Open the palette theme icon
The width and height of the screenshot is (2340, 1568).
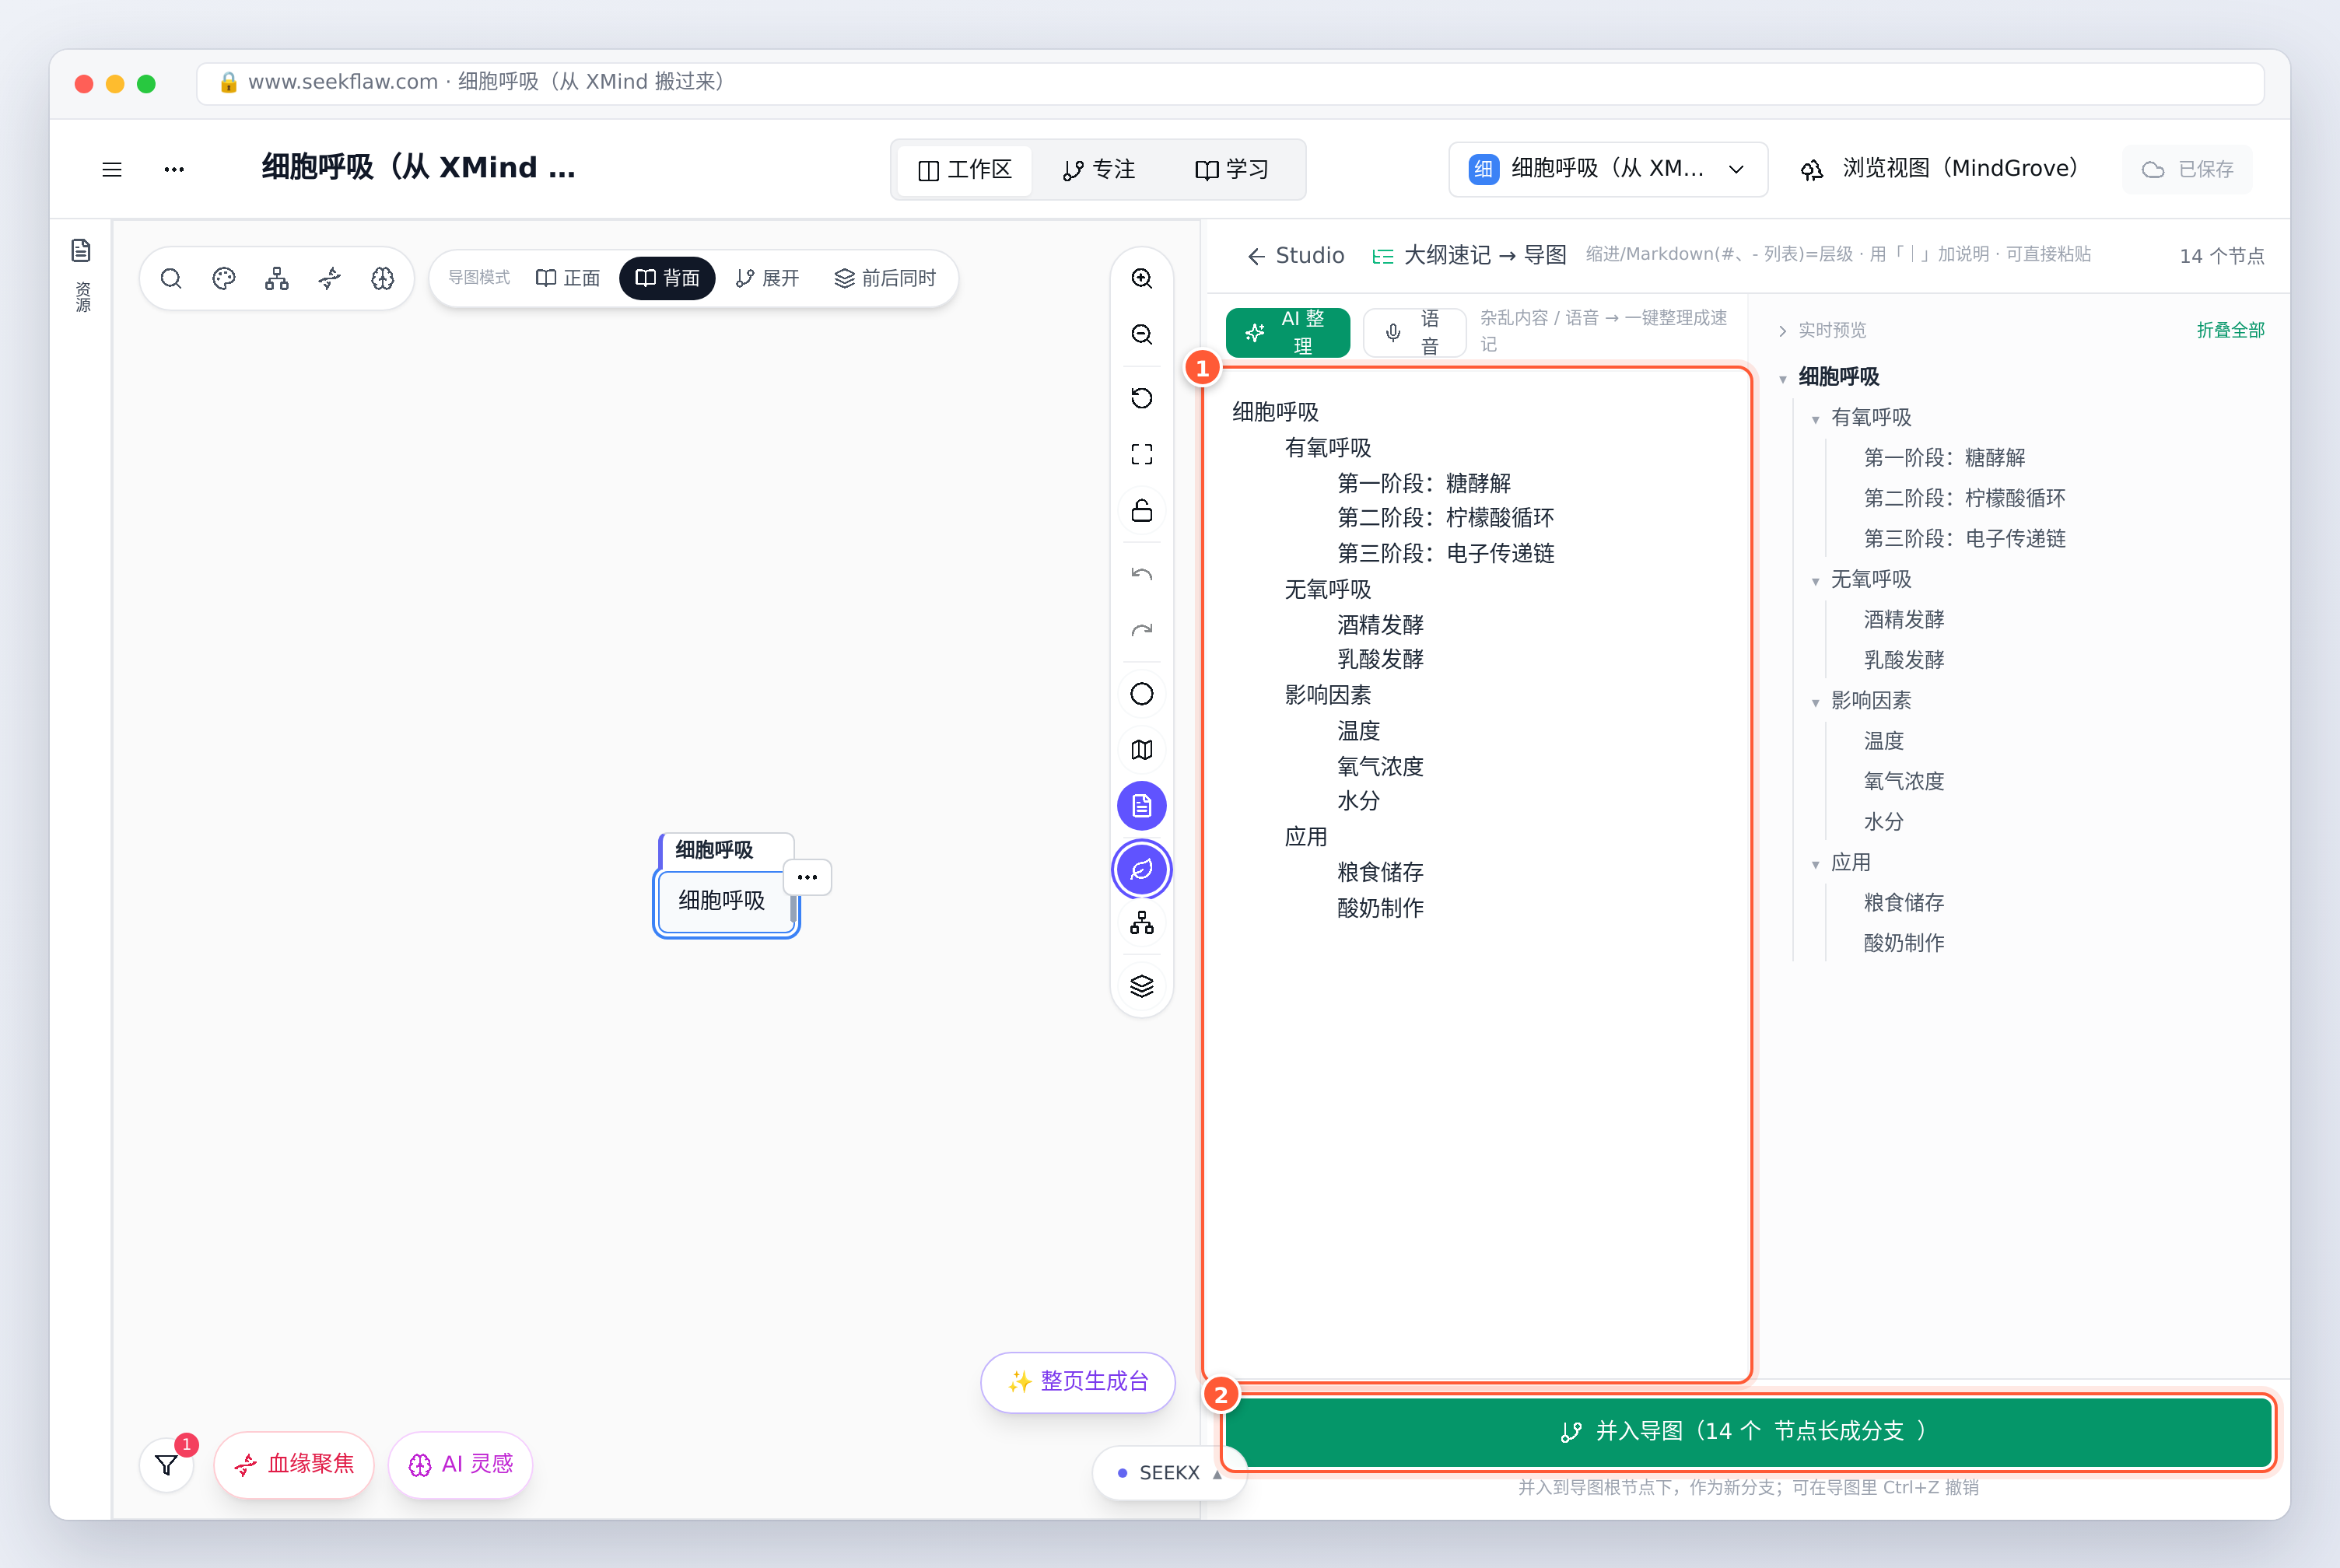224,278
